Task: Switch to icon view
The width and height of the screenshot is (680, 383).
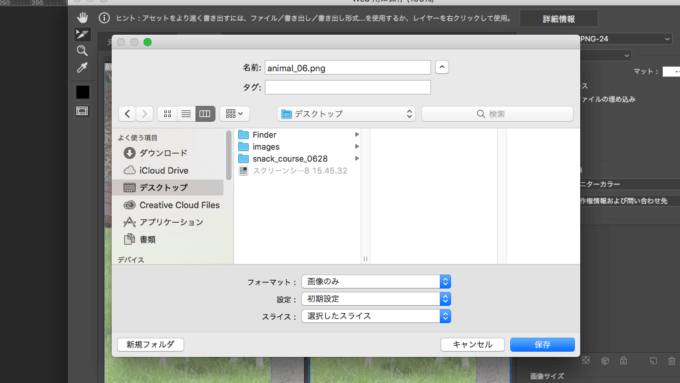Action: (167, 114)
